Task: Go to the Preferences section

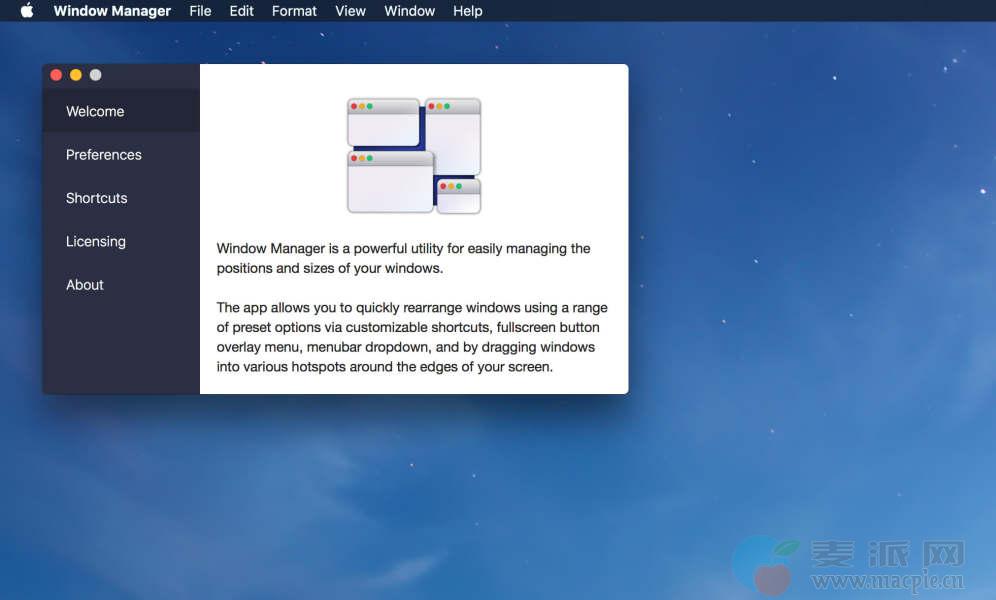Action: (104, 155)
